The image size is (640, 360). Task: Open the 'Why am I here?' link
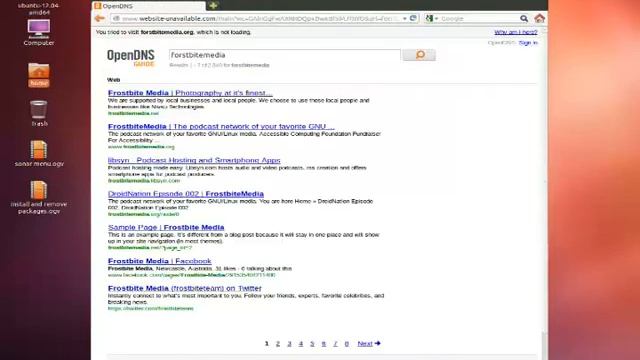click(x=516, y=32)
